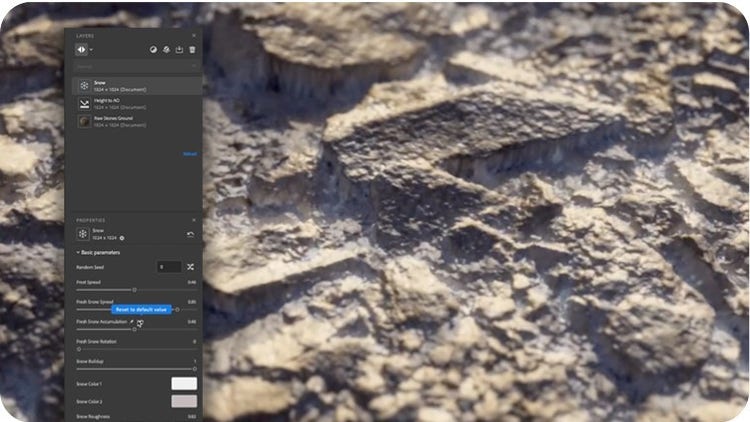
Task: Collapse the Basic parameters section
Action: (x=79, y=253)
